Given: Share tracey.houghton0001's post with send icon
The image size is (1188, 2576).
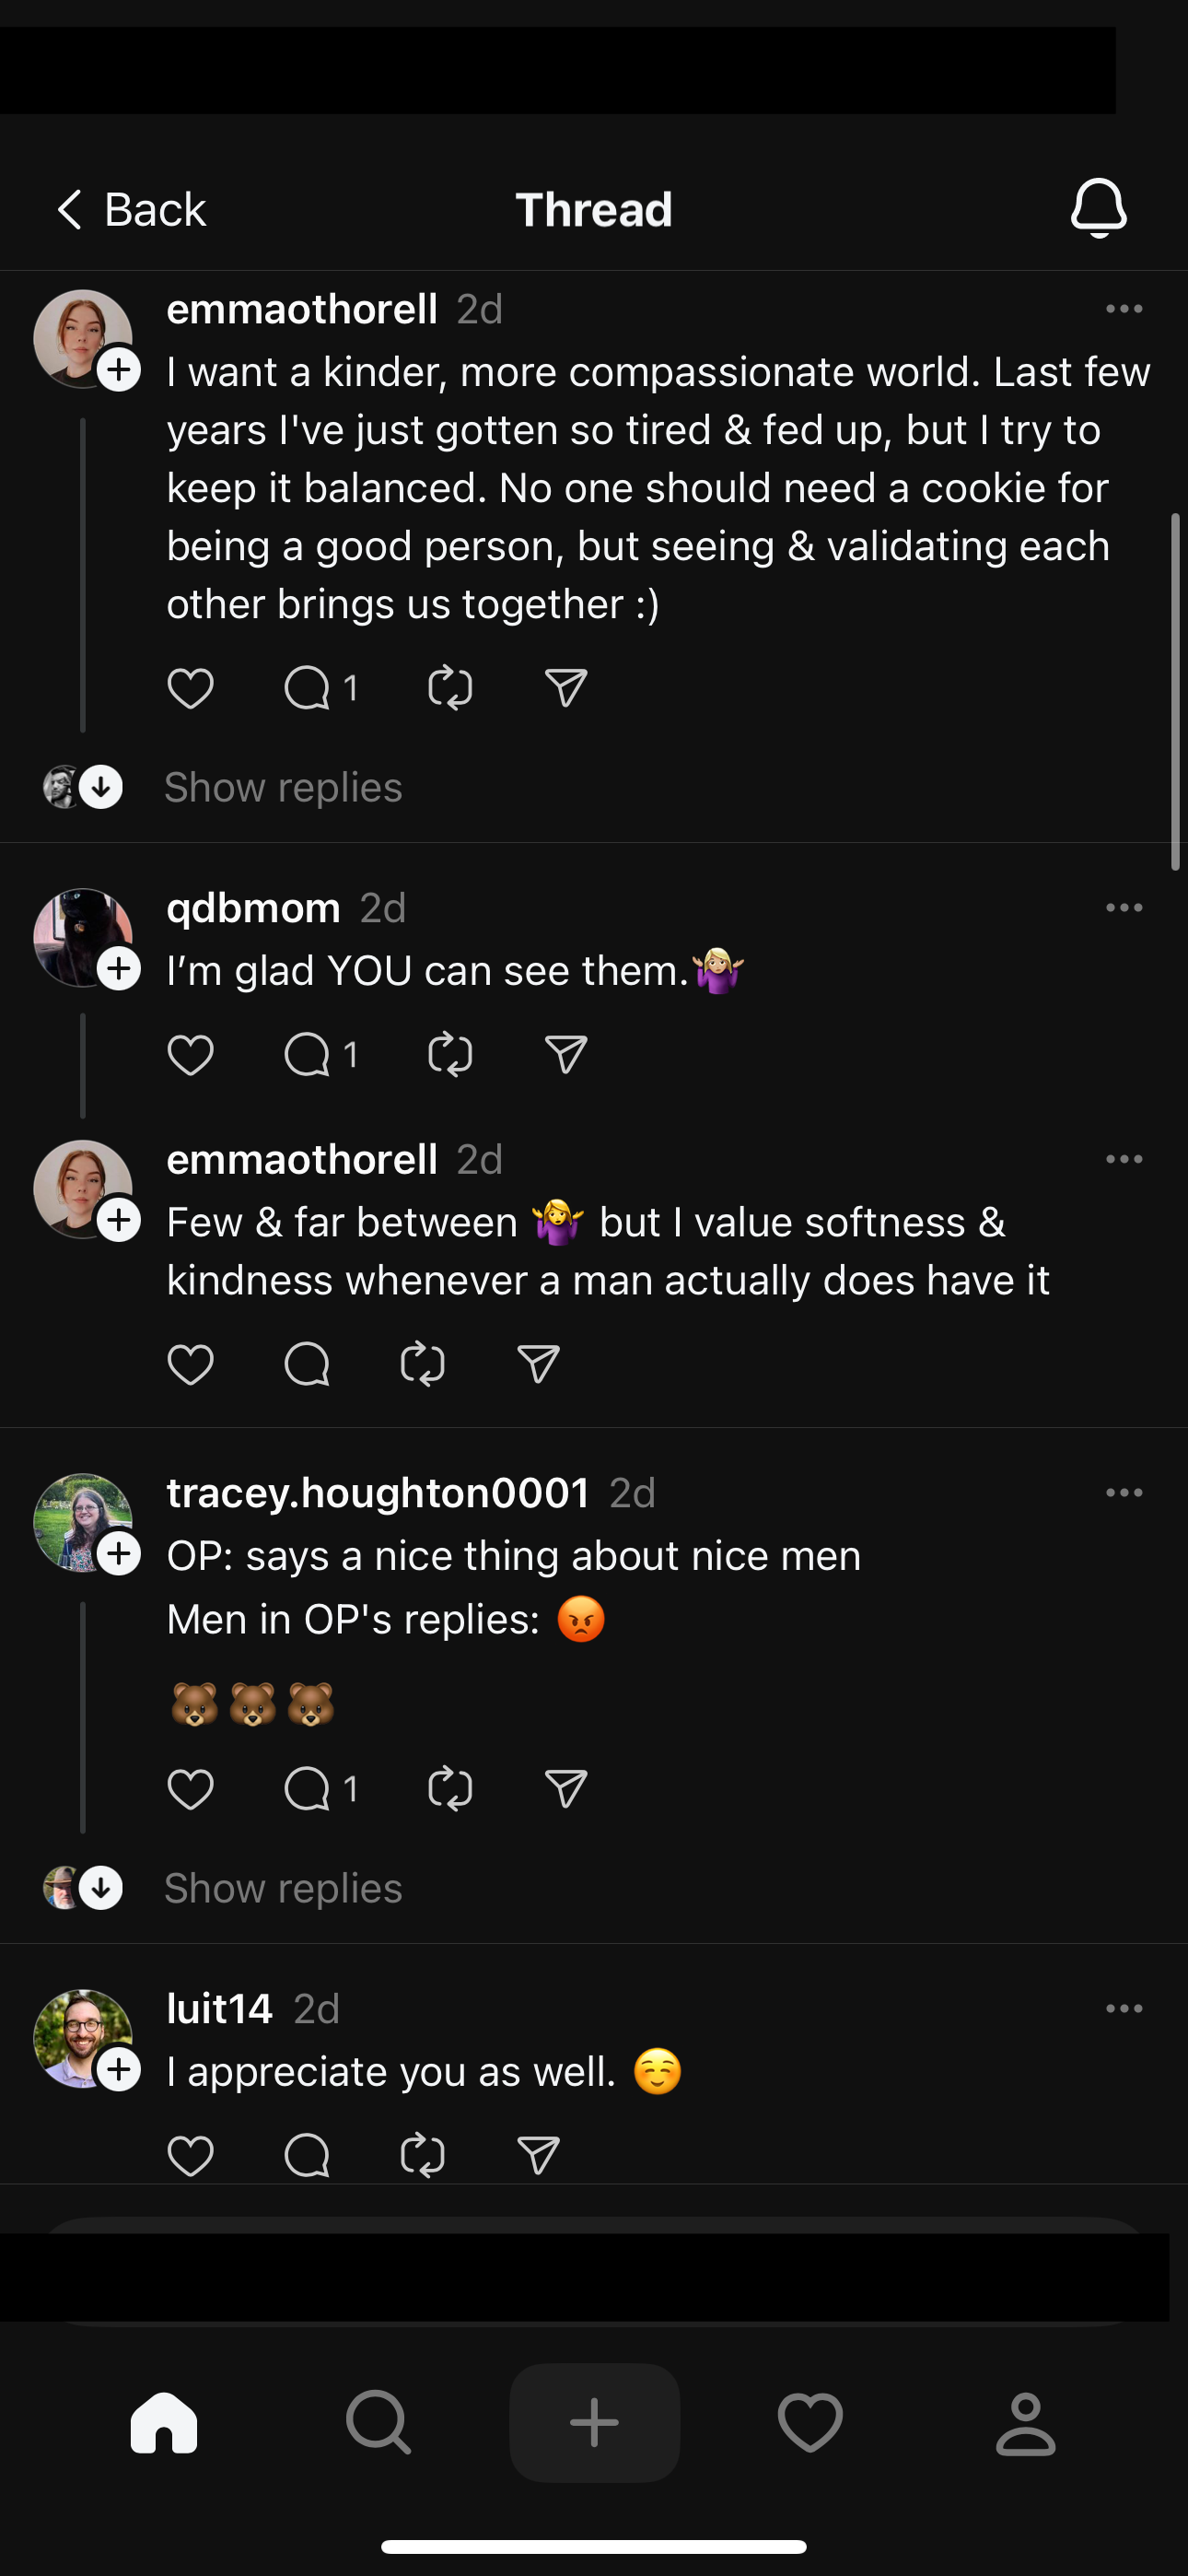Looking at the screenshot, I should pyautogui.click(x=565, y=1789).
